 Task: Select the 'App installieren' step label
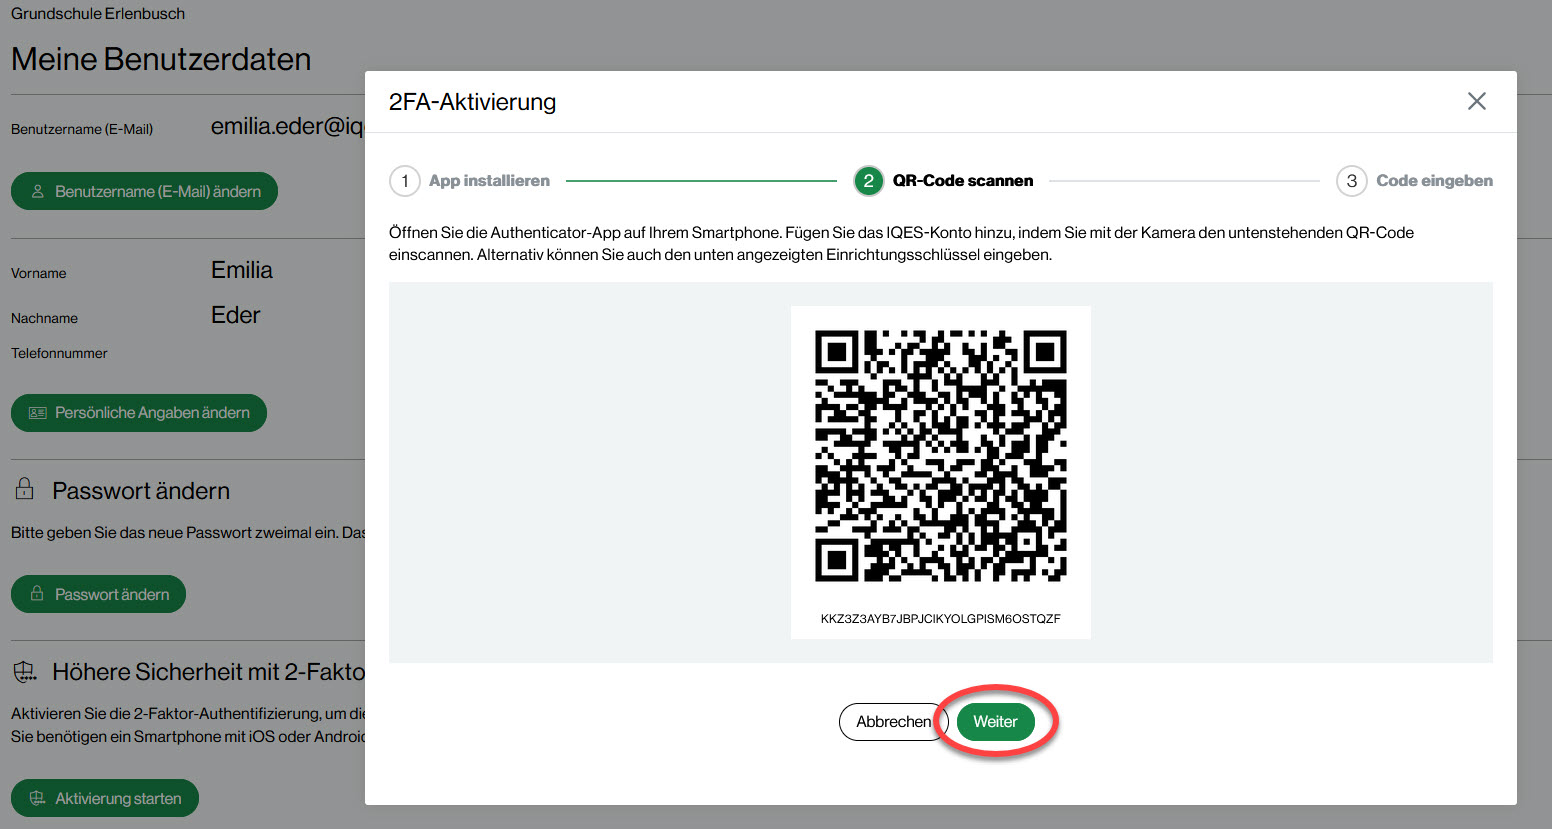(489, 181)
